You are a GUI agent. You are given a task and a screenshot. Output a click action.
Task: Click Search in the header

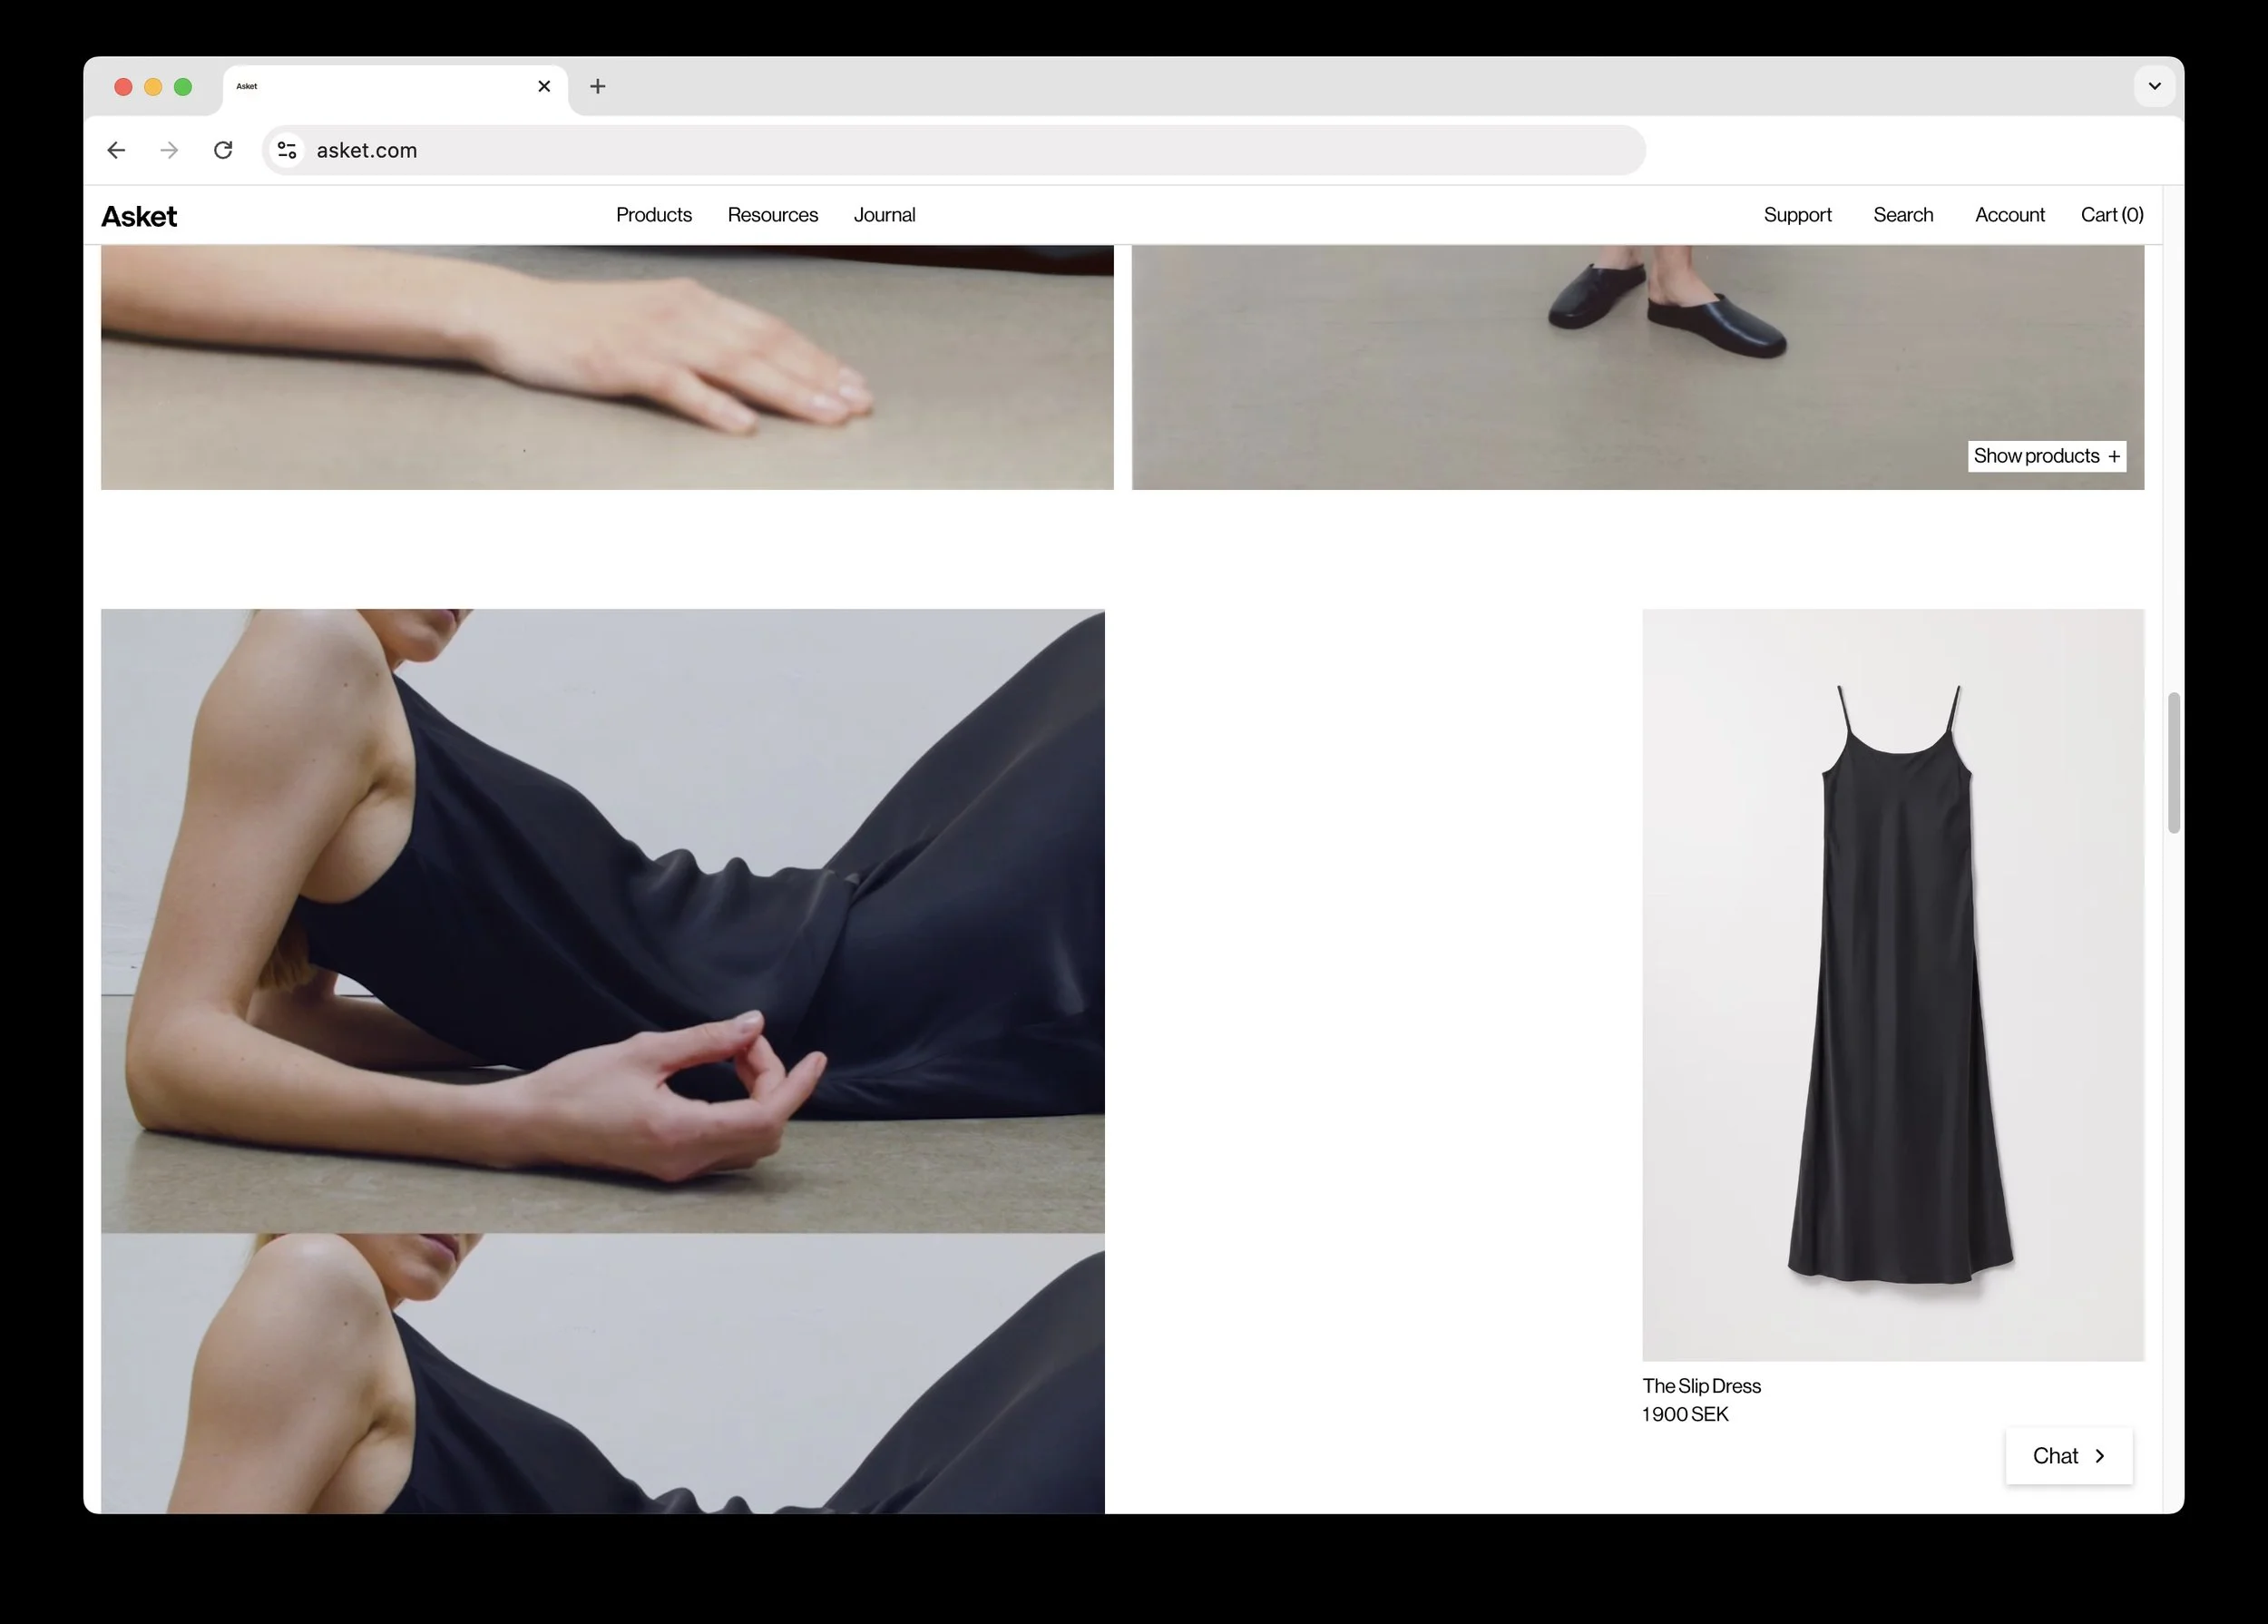coord(1902,215)
